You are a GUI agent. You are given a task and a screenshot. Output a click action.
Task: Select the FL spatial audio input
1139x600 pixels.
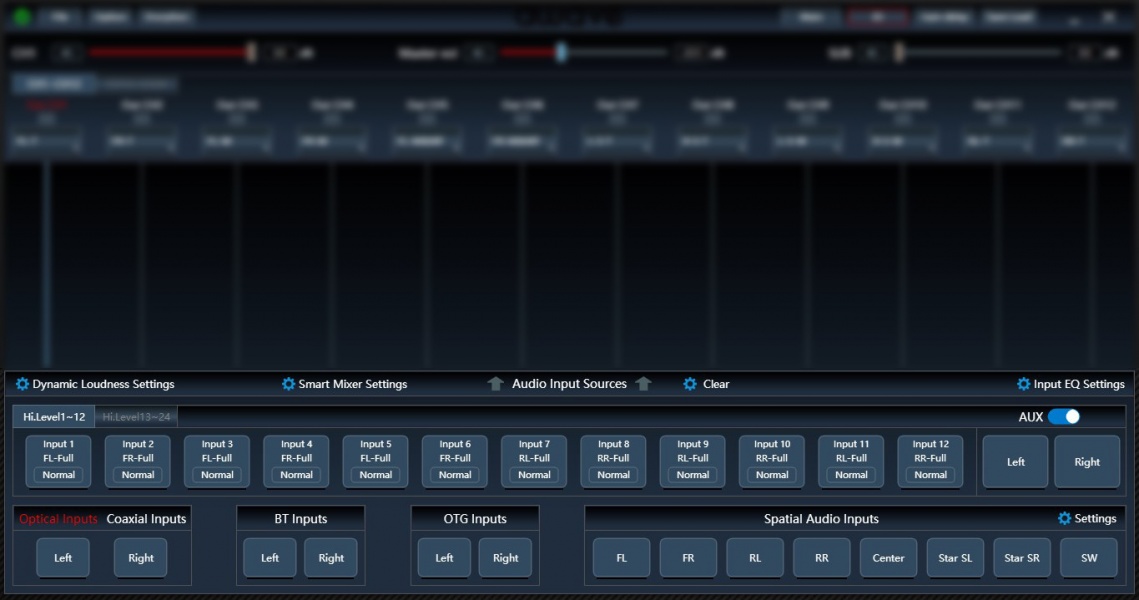click(621, 558)
